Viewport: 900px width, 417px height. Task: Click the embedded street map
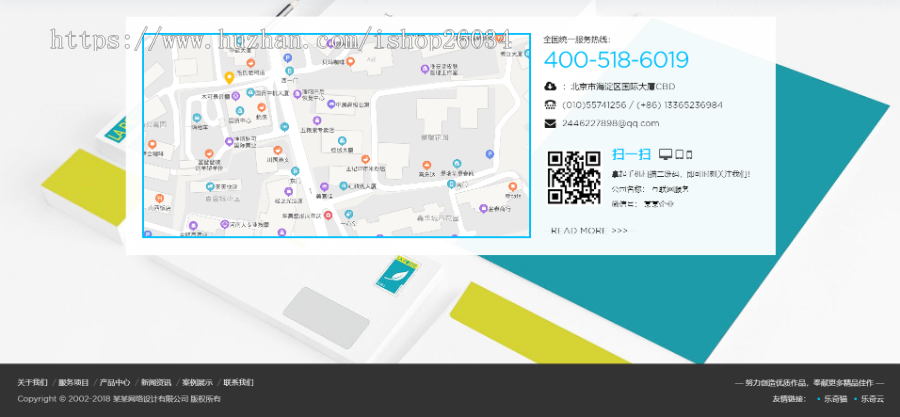tap(336, 135)
